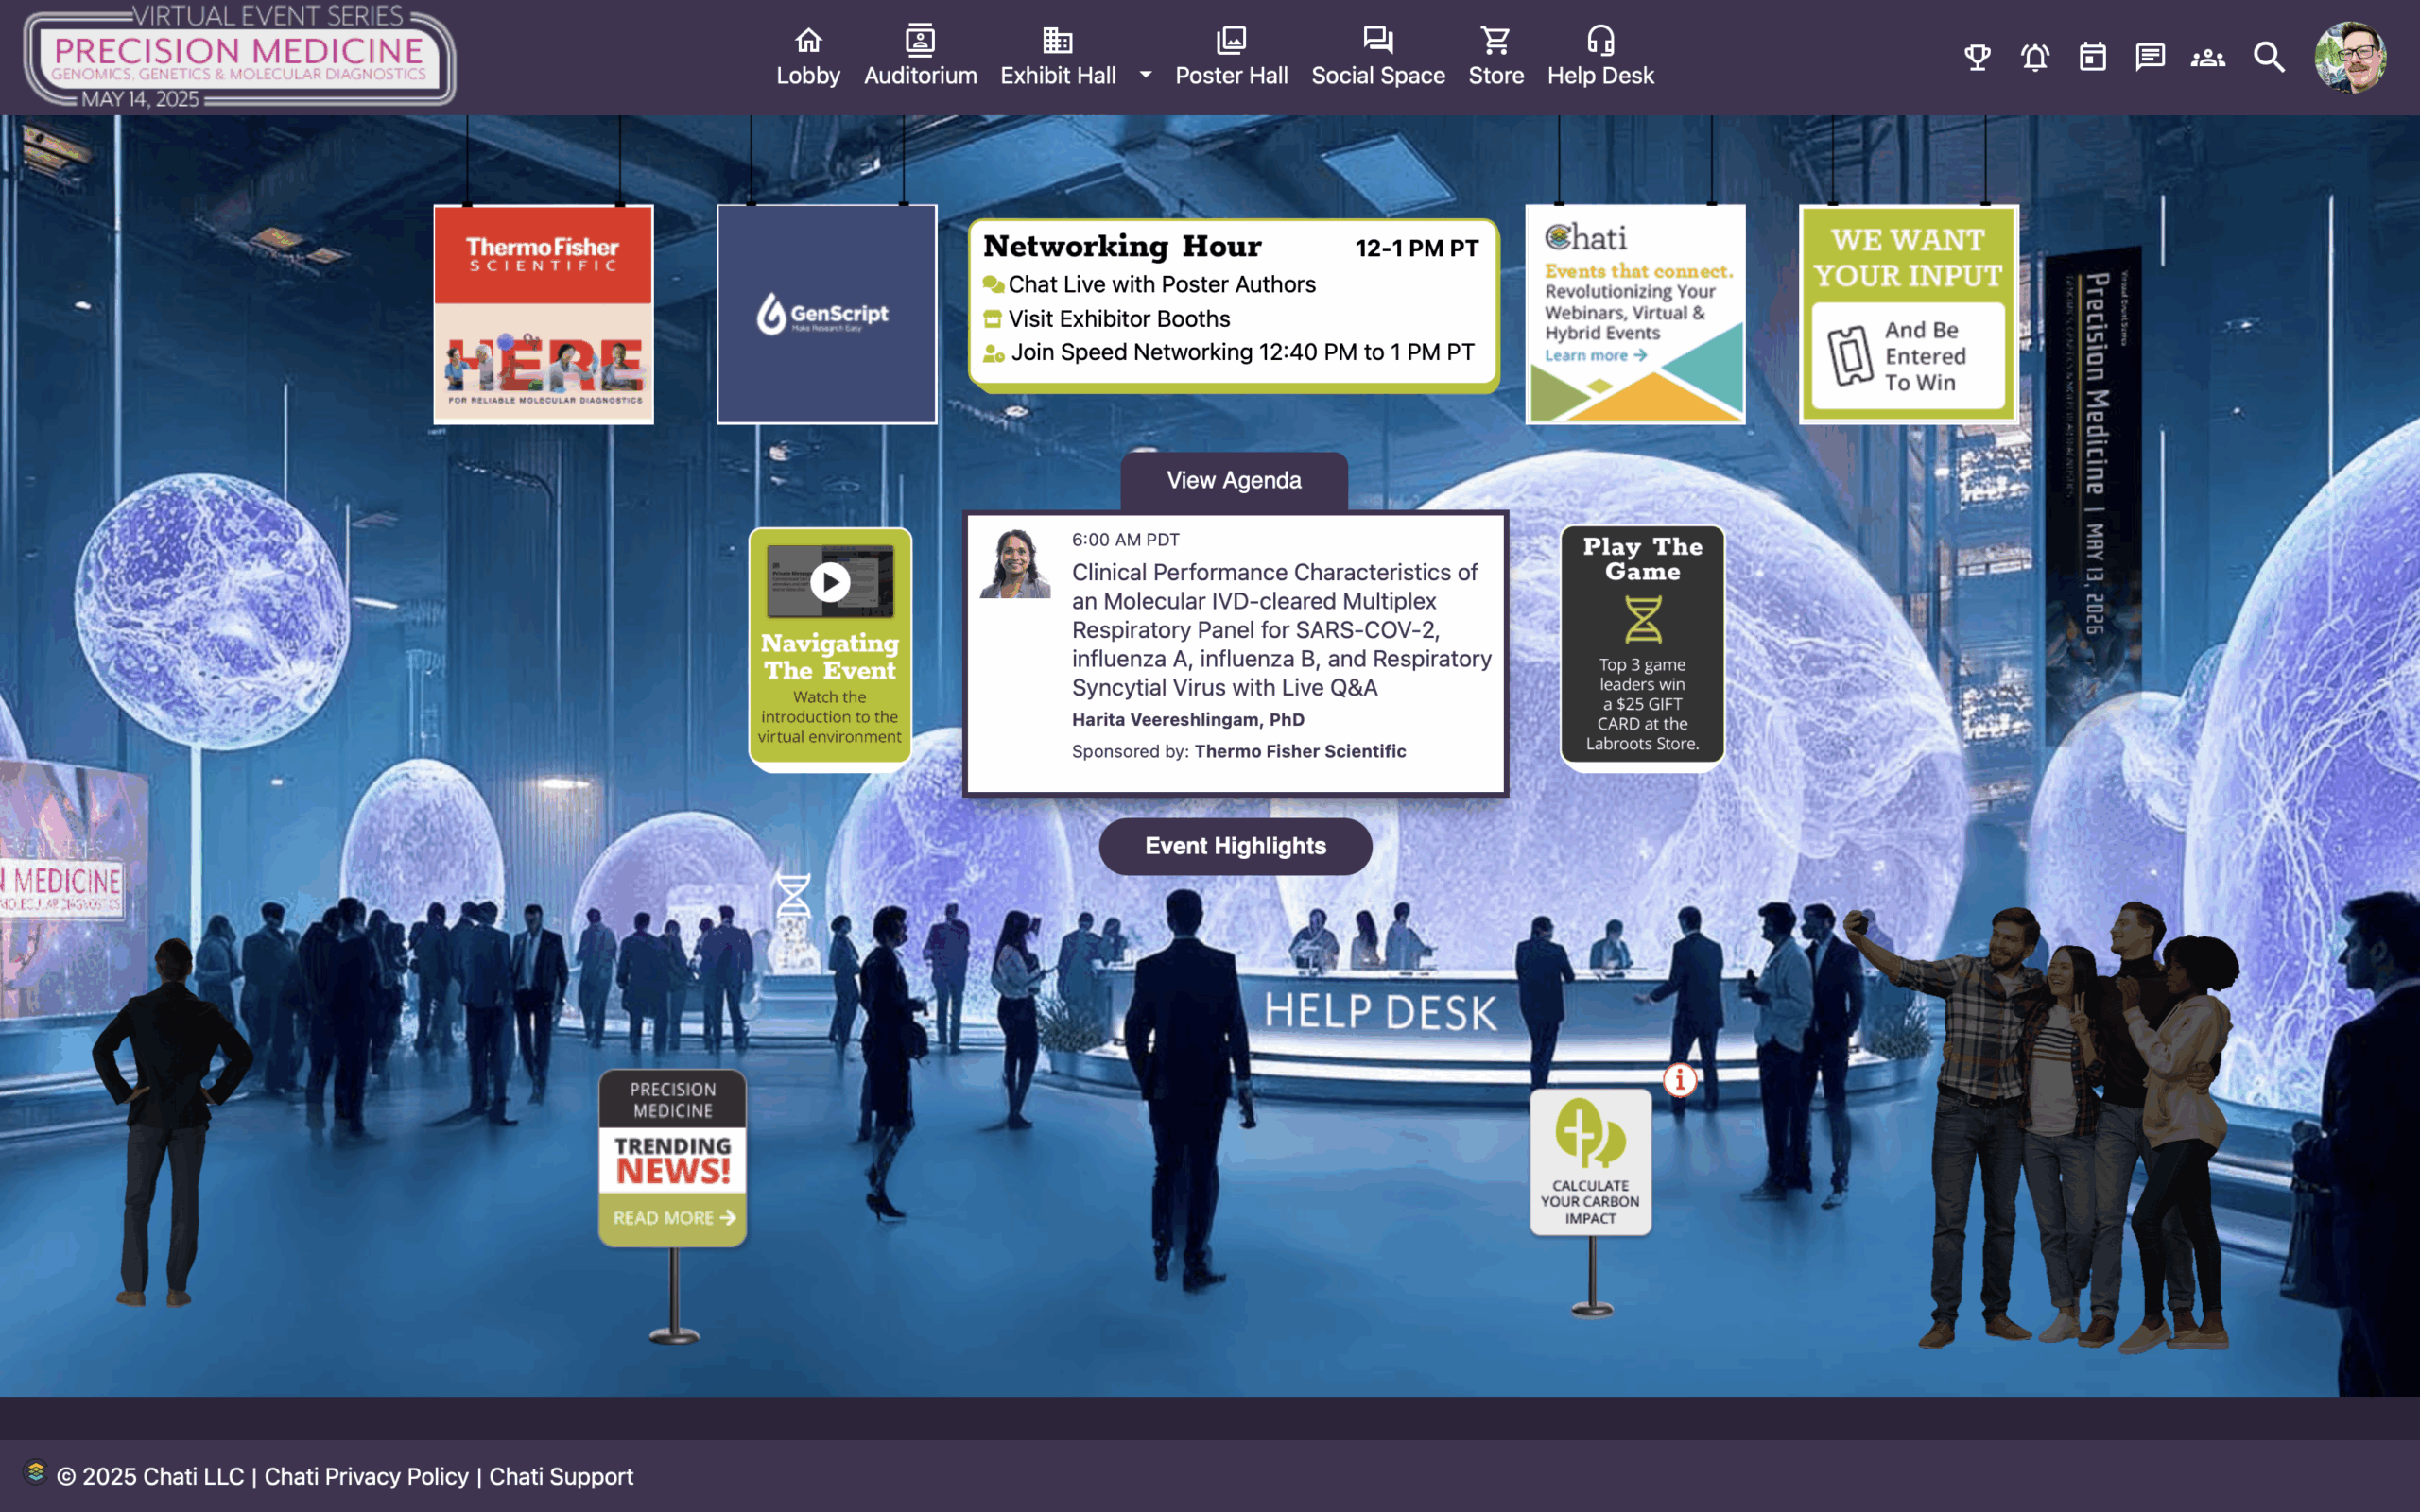Open the GenScript banner
The width and height of the screenshot is (2420, 1512).
826,314
